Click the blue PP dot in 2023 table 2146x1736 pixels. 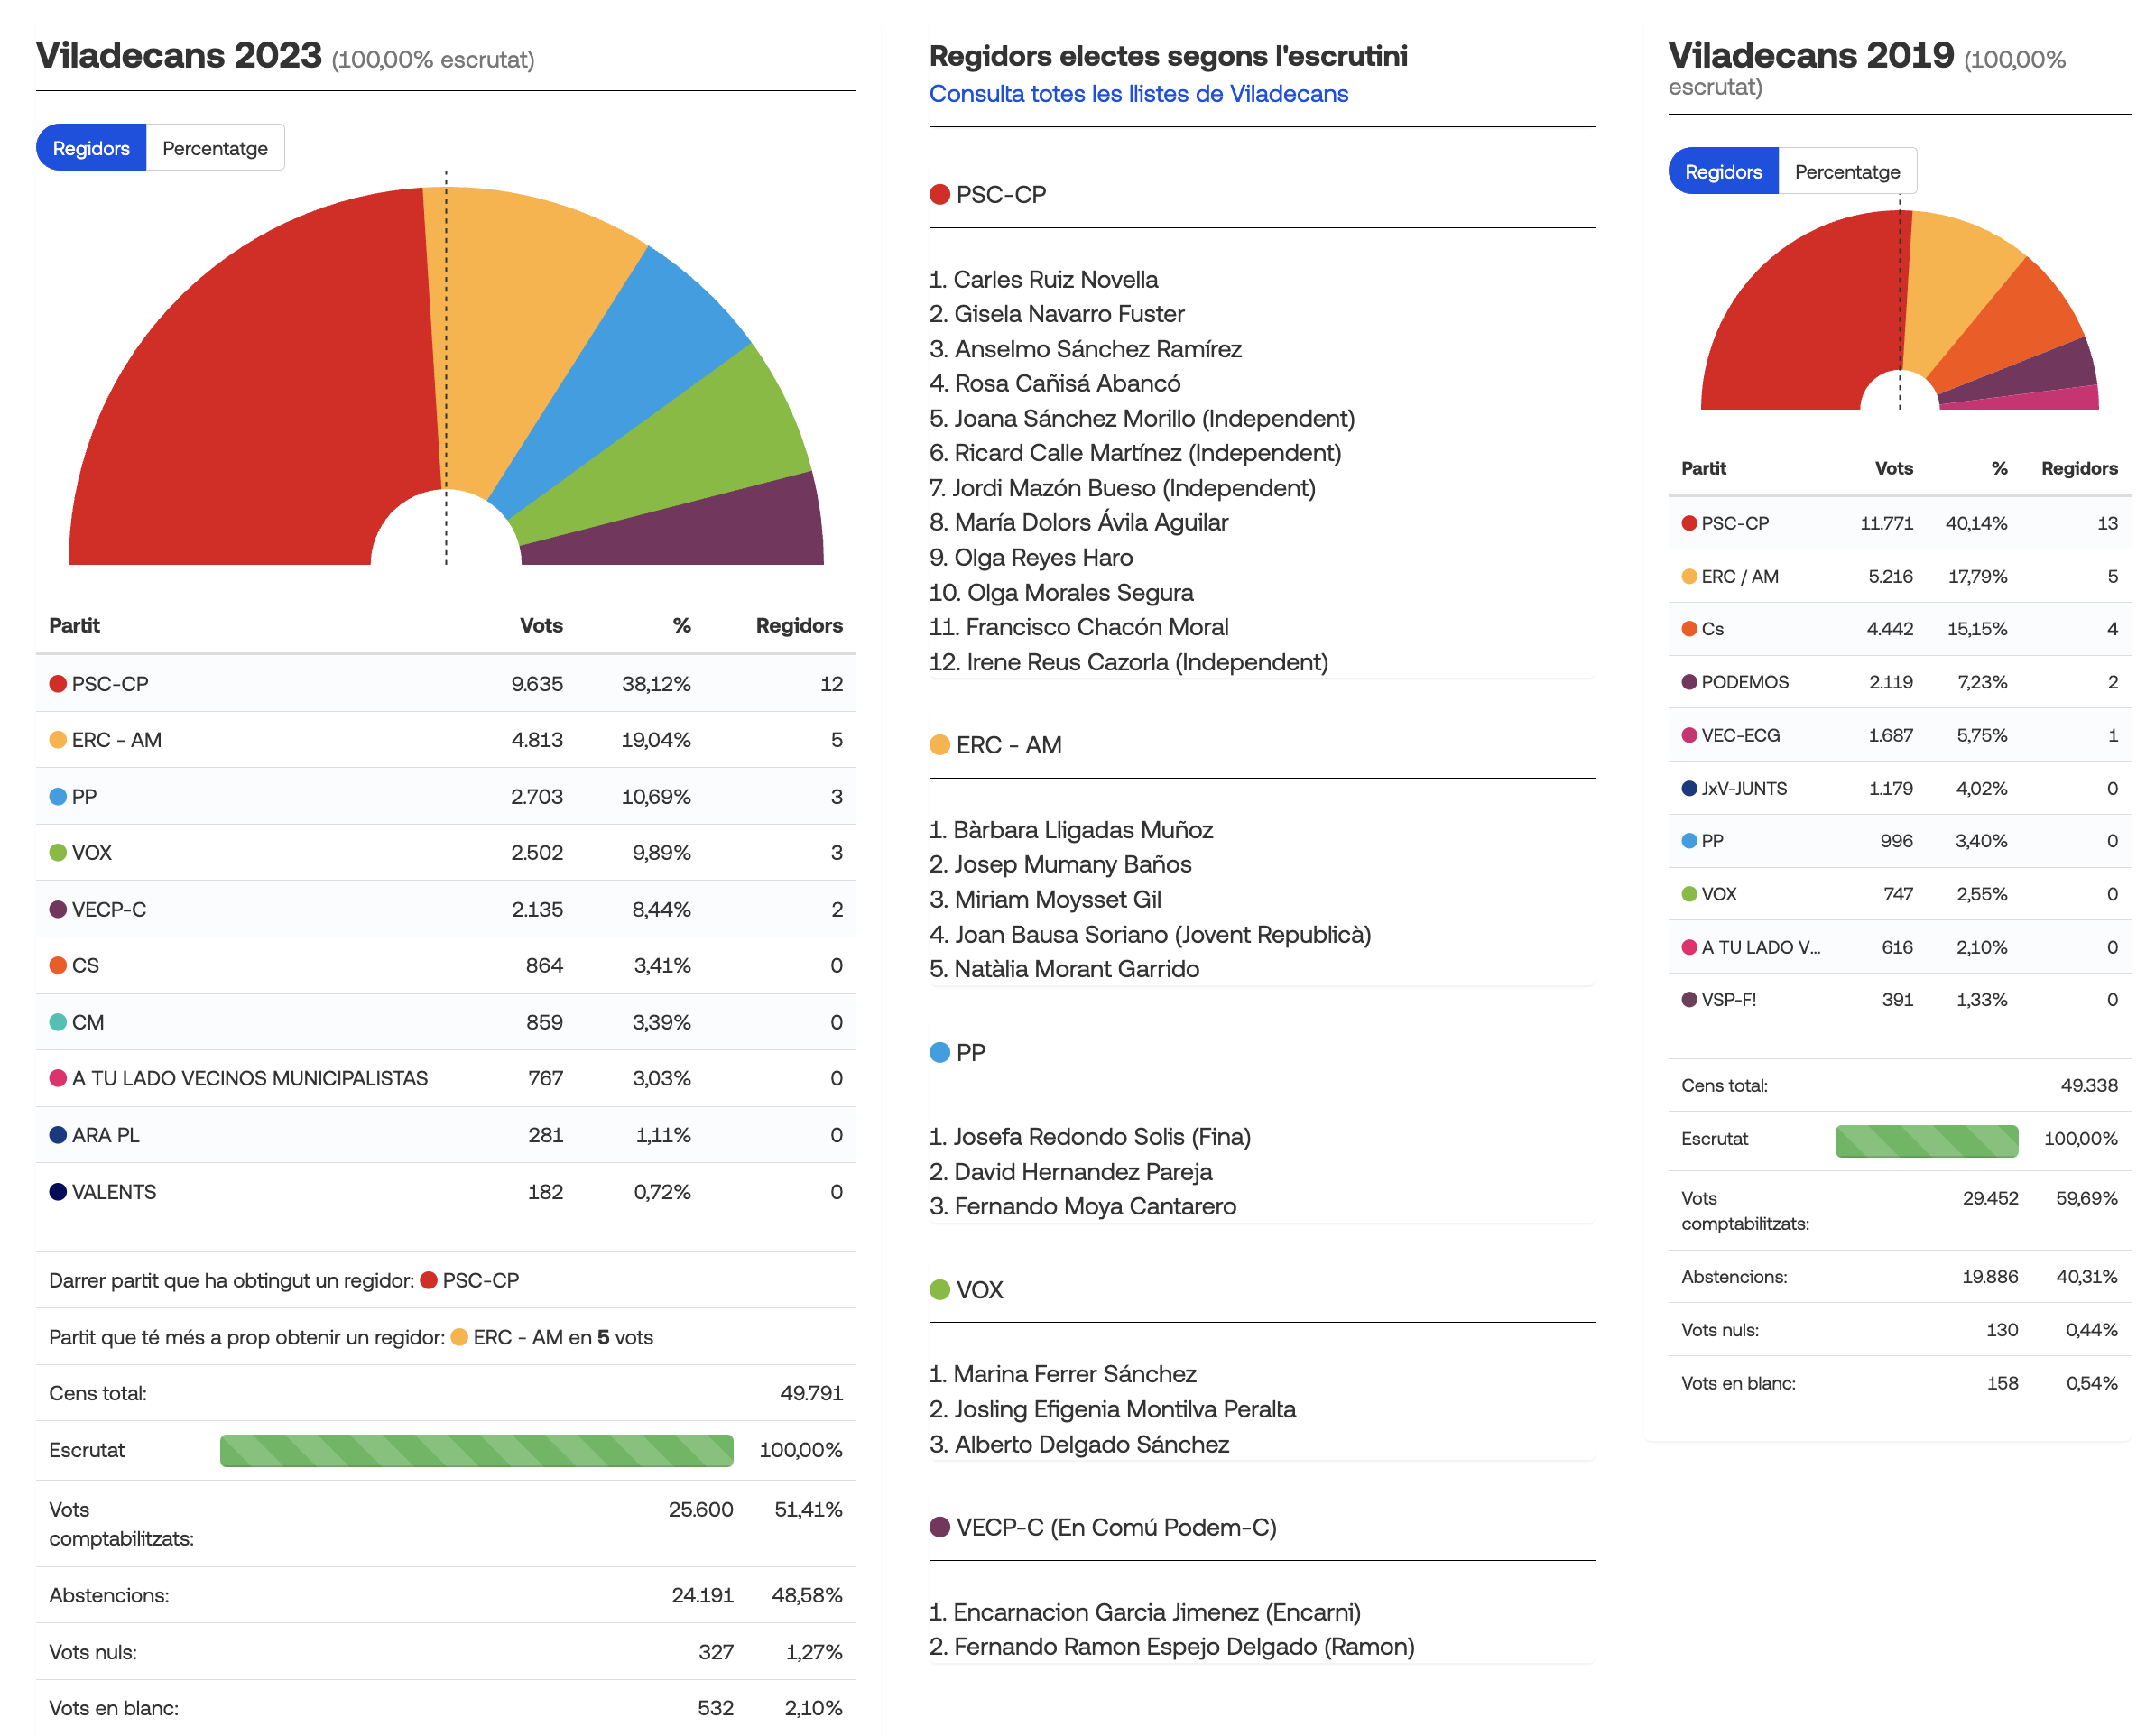(x=58, y=796)
